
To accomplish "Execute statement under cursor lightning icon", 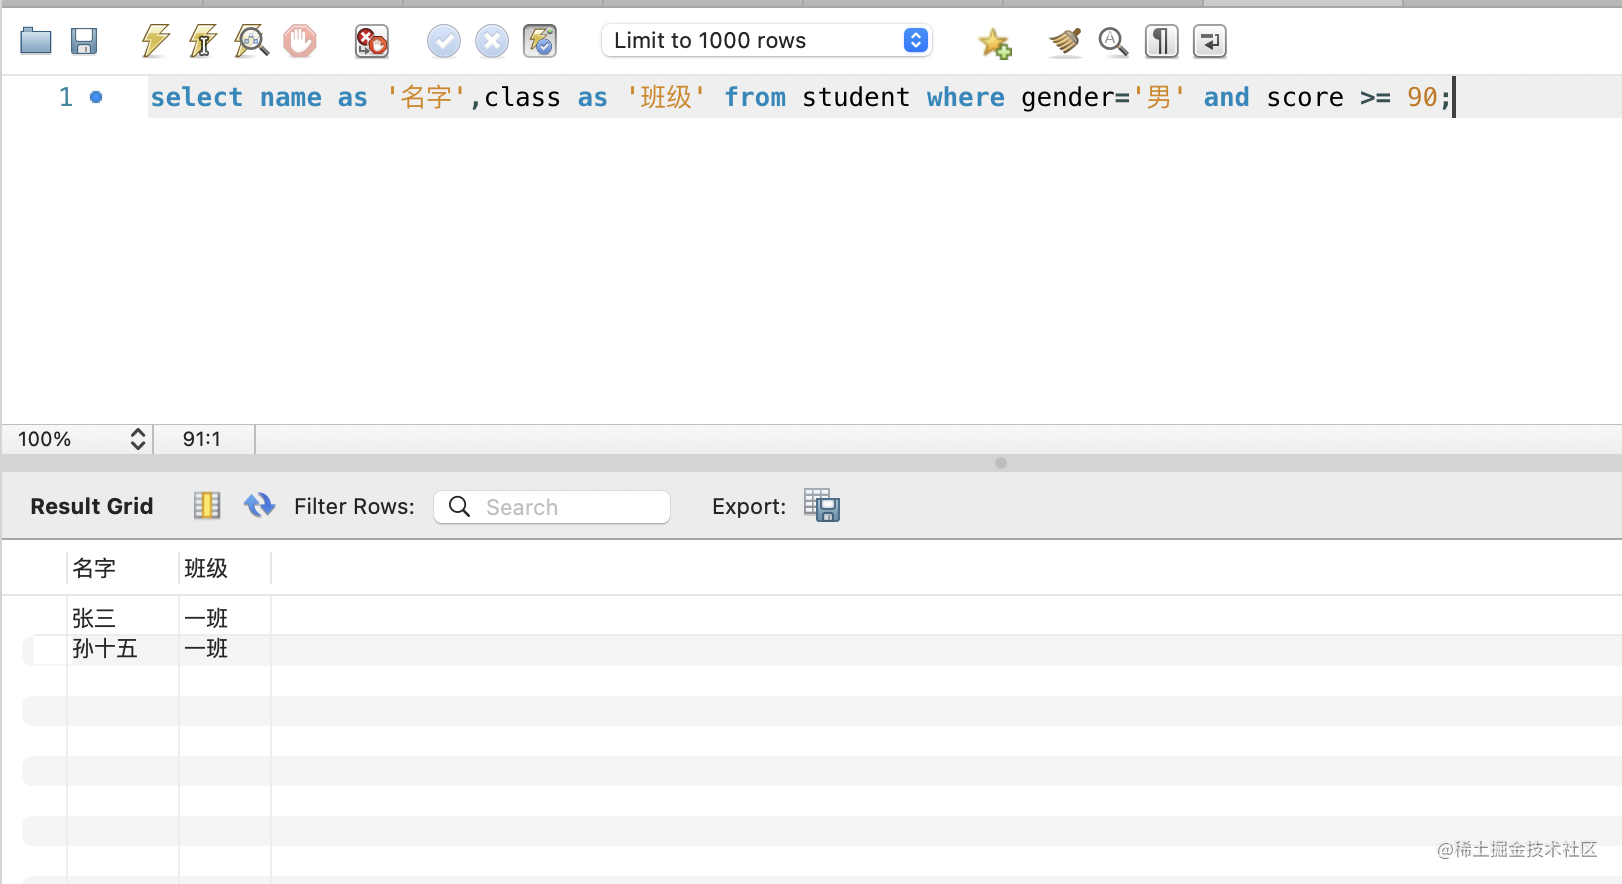I will pyautogui.click(x=203, y=41).
